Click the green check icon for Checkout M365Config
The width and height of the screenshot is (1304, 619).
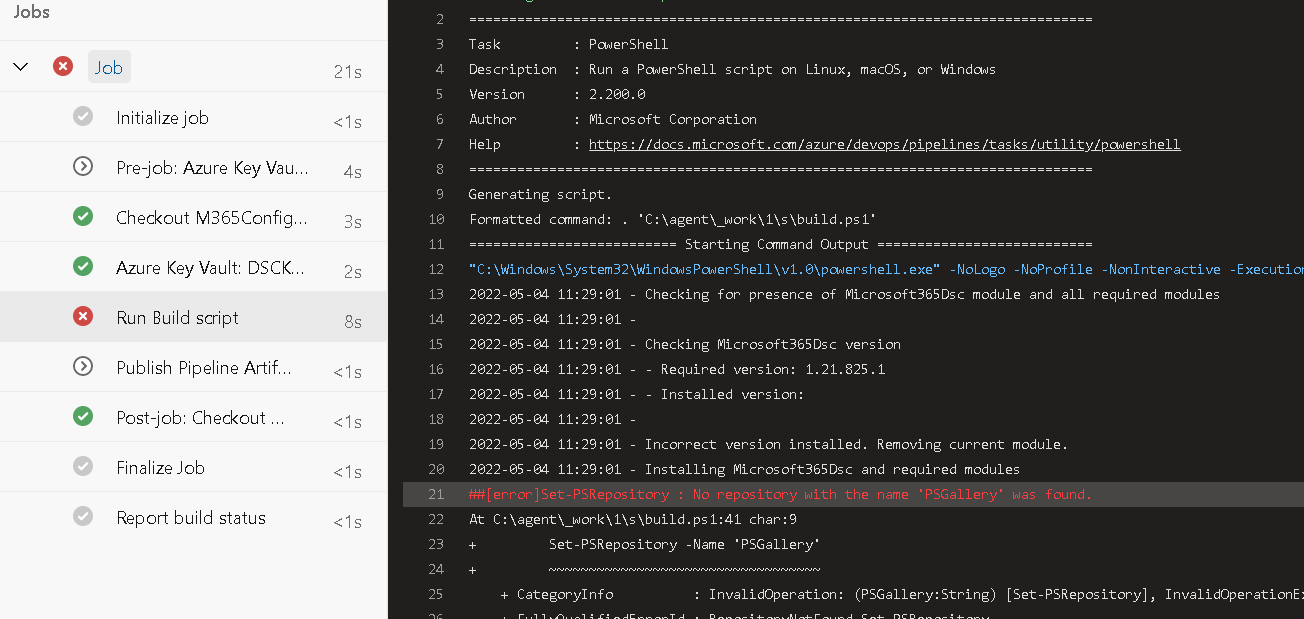(83, 216)
